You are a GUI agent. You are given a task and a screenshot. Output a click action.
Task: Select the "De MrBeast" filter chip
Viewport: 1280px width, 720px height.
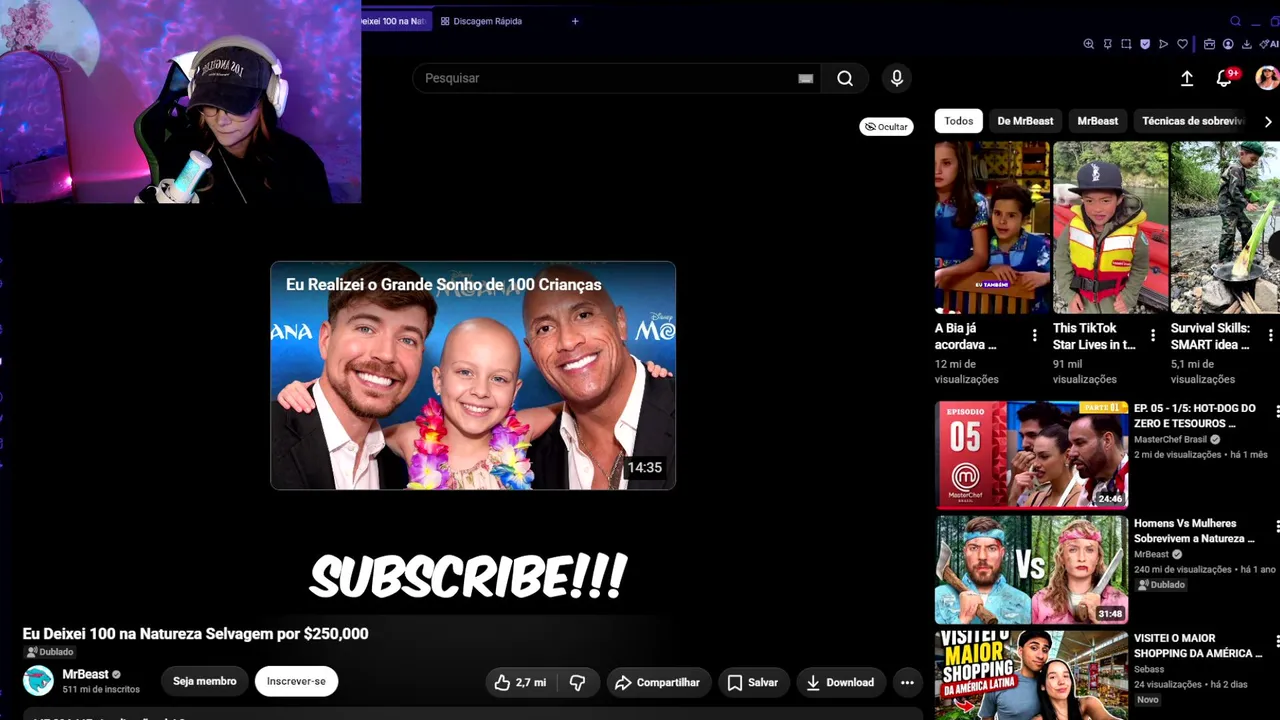1025,121
